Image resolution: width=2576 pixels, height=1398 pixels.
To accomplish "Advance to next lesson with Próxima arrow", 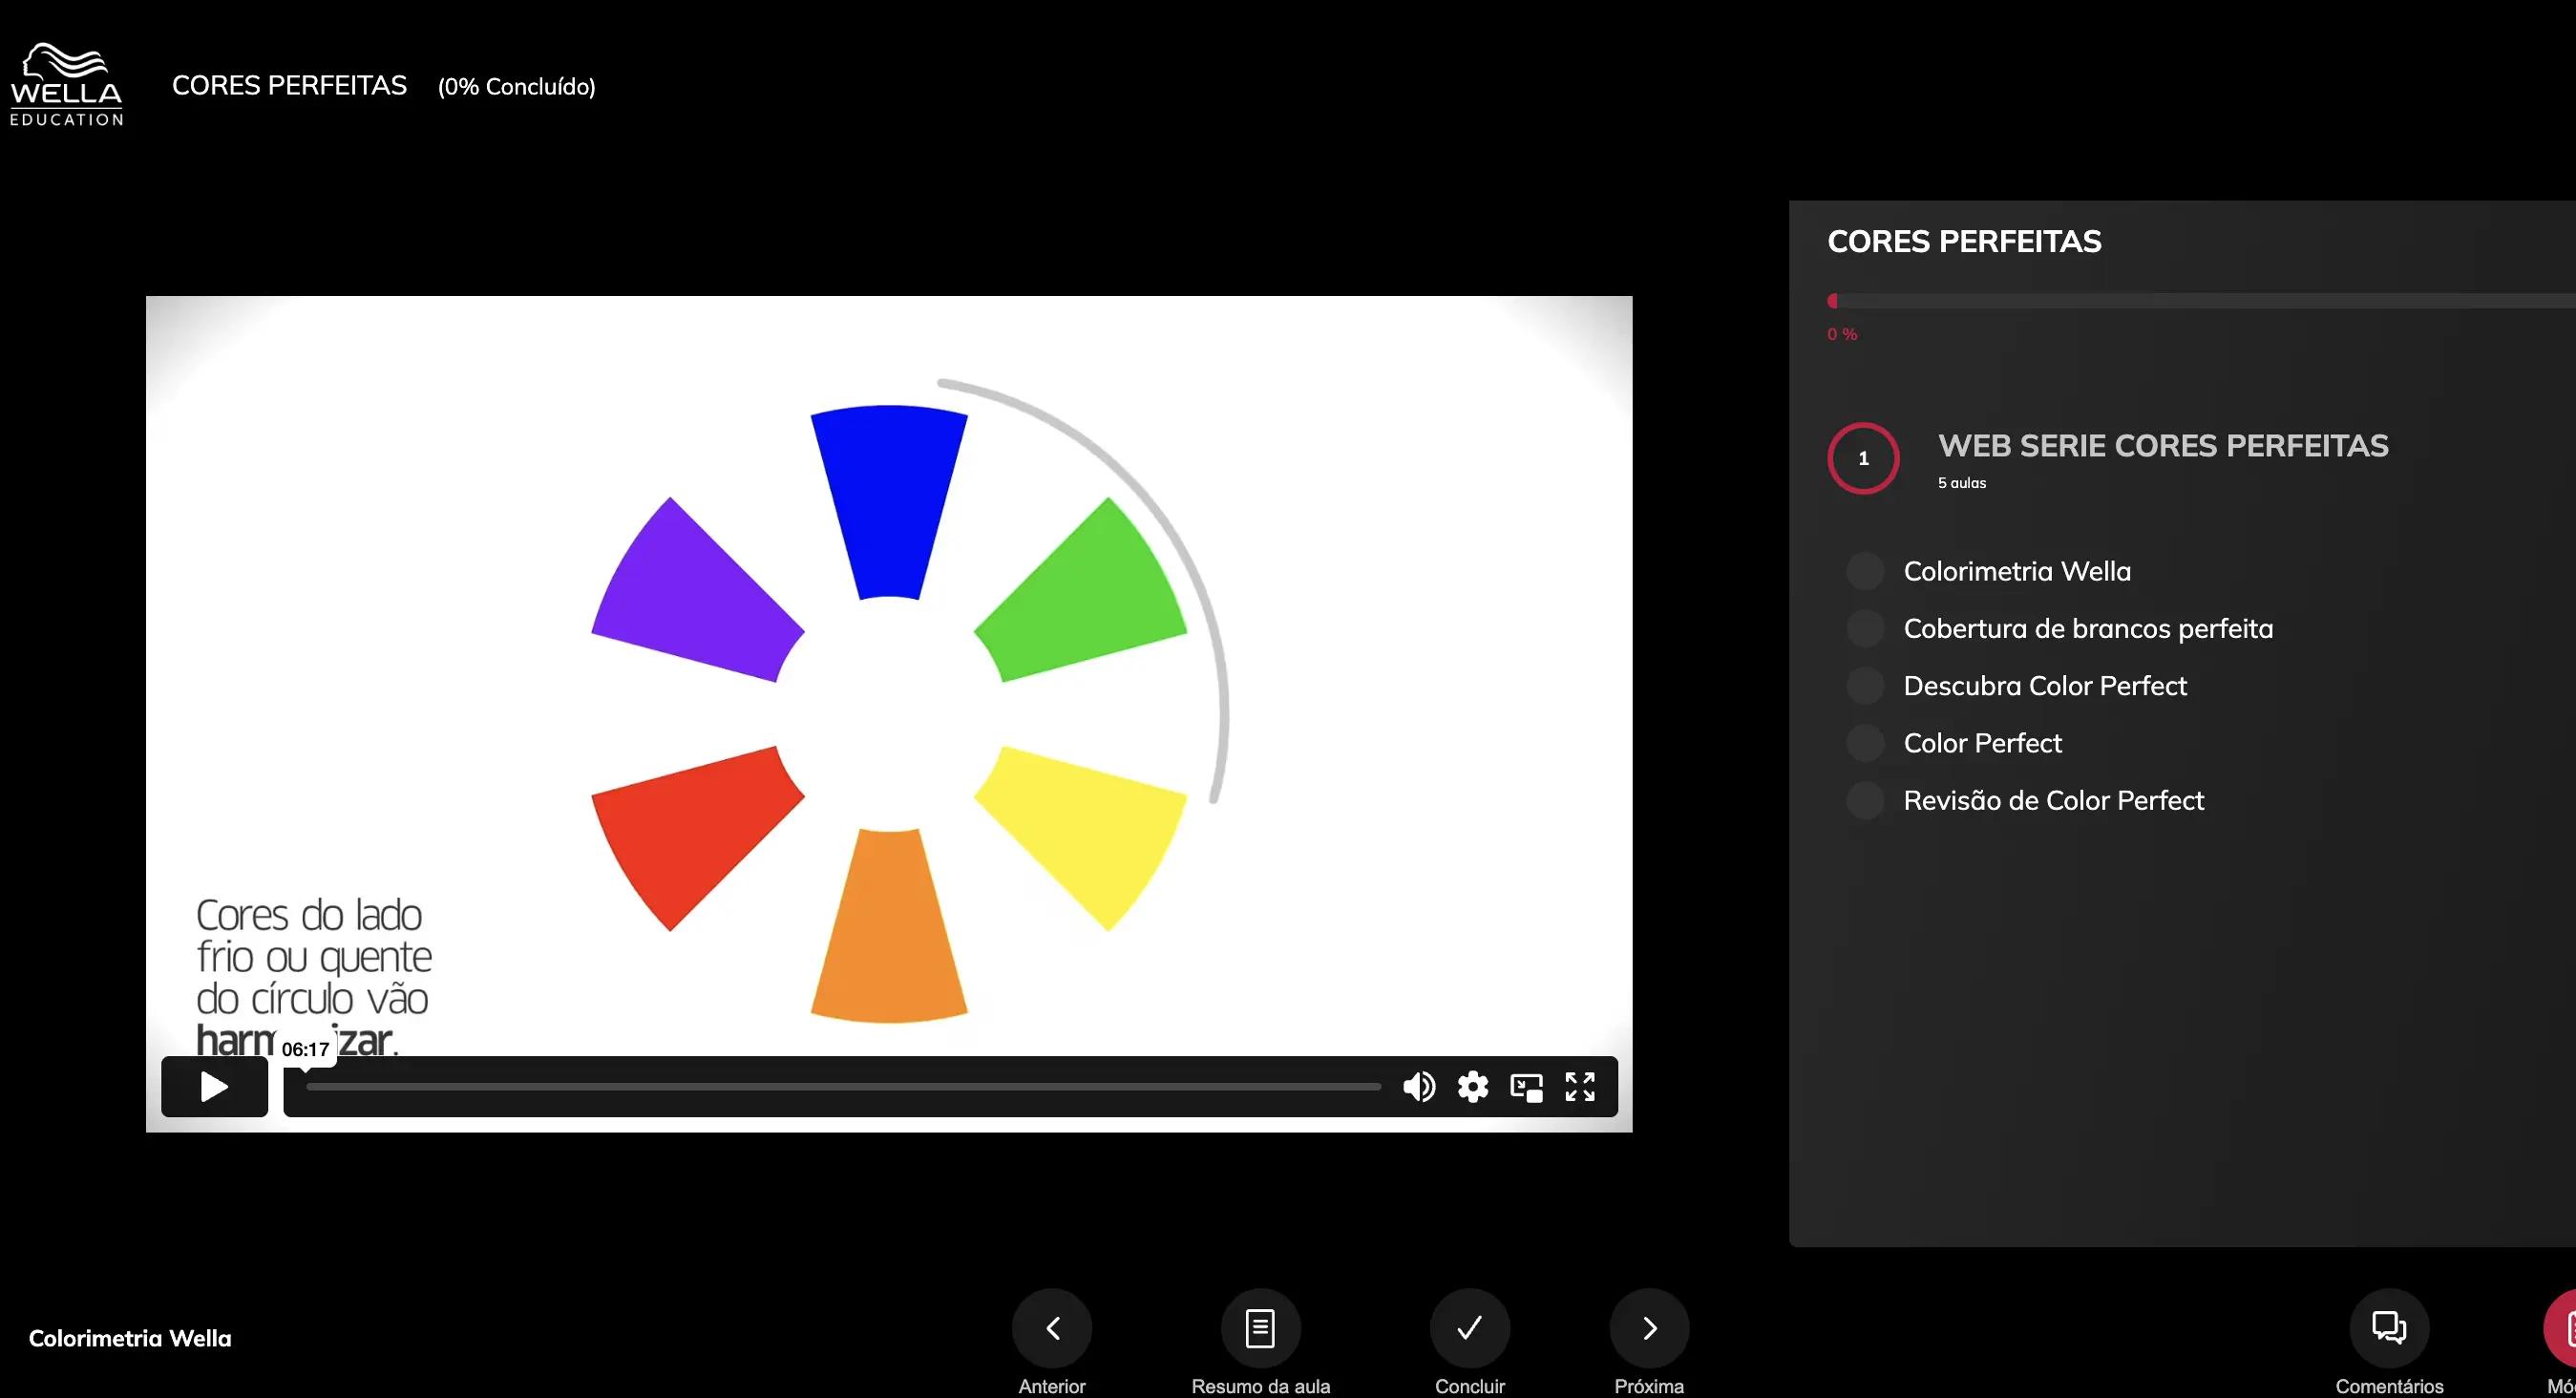I will pyautogui.click(x=1649, y=1328).
